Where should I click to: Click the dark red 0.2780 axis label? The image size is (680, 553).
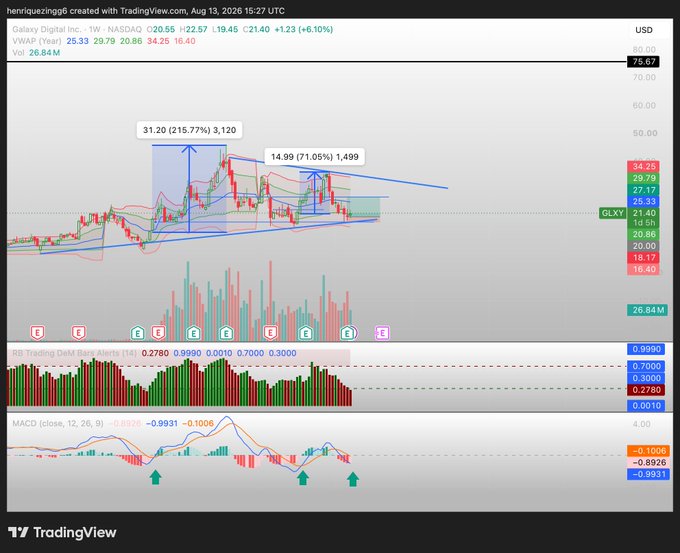[646, 390]
